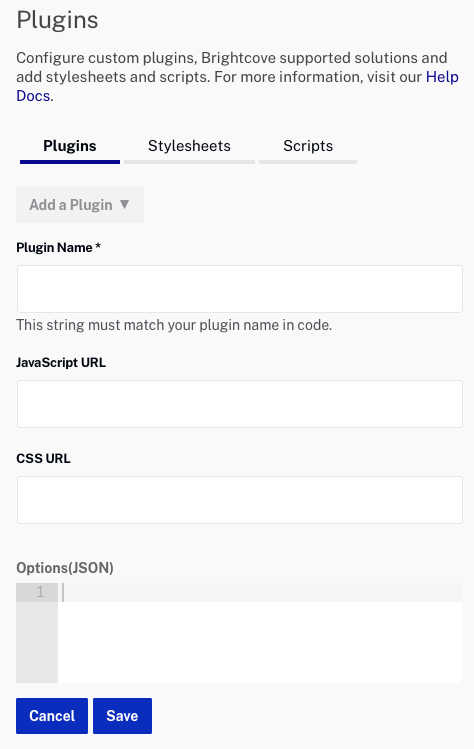This screenshot has width=474, height=749.
Task: Click the Plugin Name label
Action: [58, 247]
